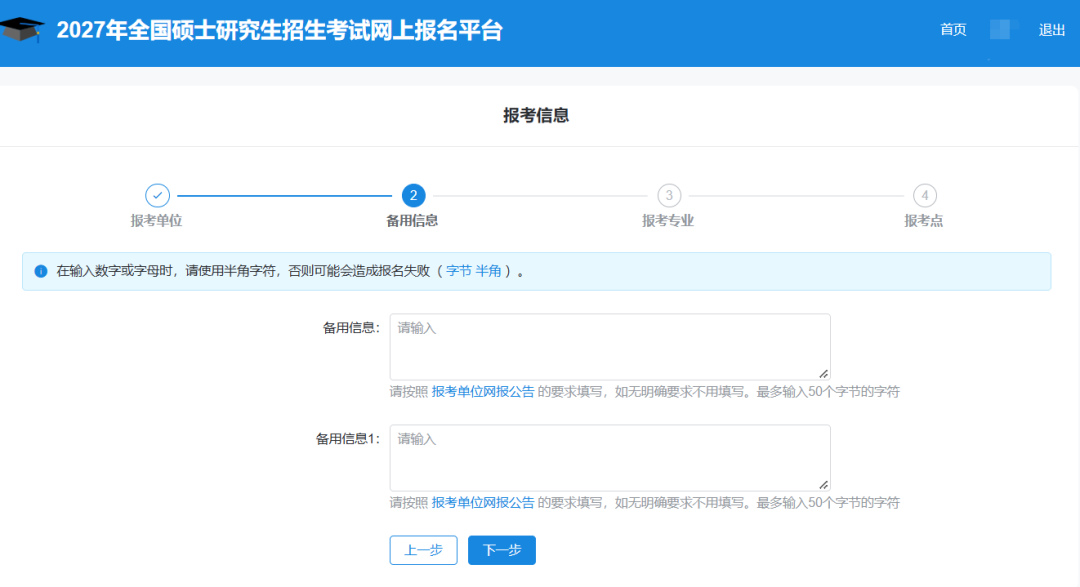Select the 报考单位 step label

(156, 220)
